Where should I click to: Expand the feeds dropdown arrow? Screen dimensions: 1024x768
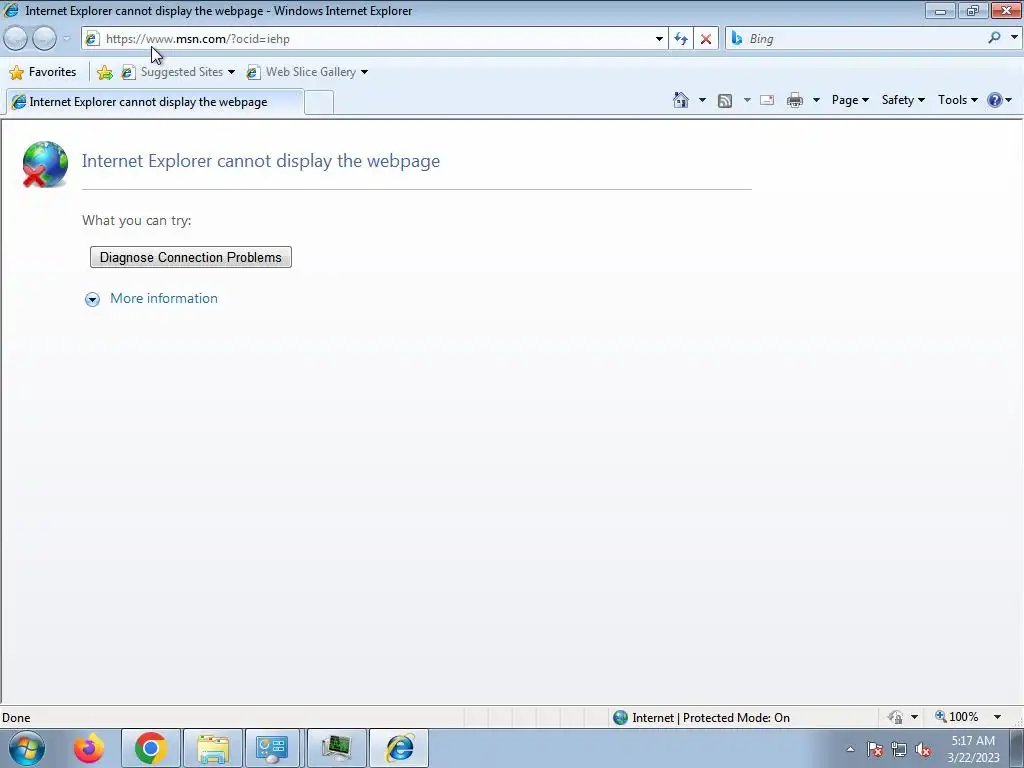tap(747, 100)
